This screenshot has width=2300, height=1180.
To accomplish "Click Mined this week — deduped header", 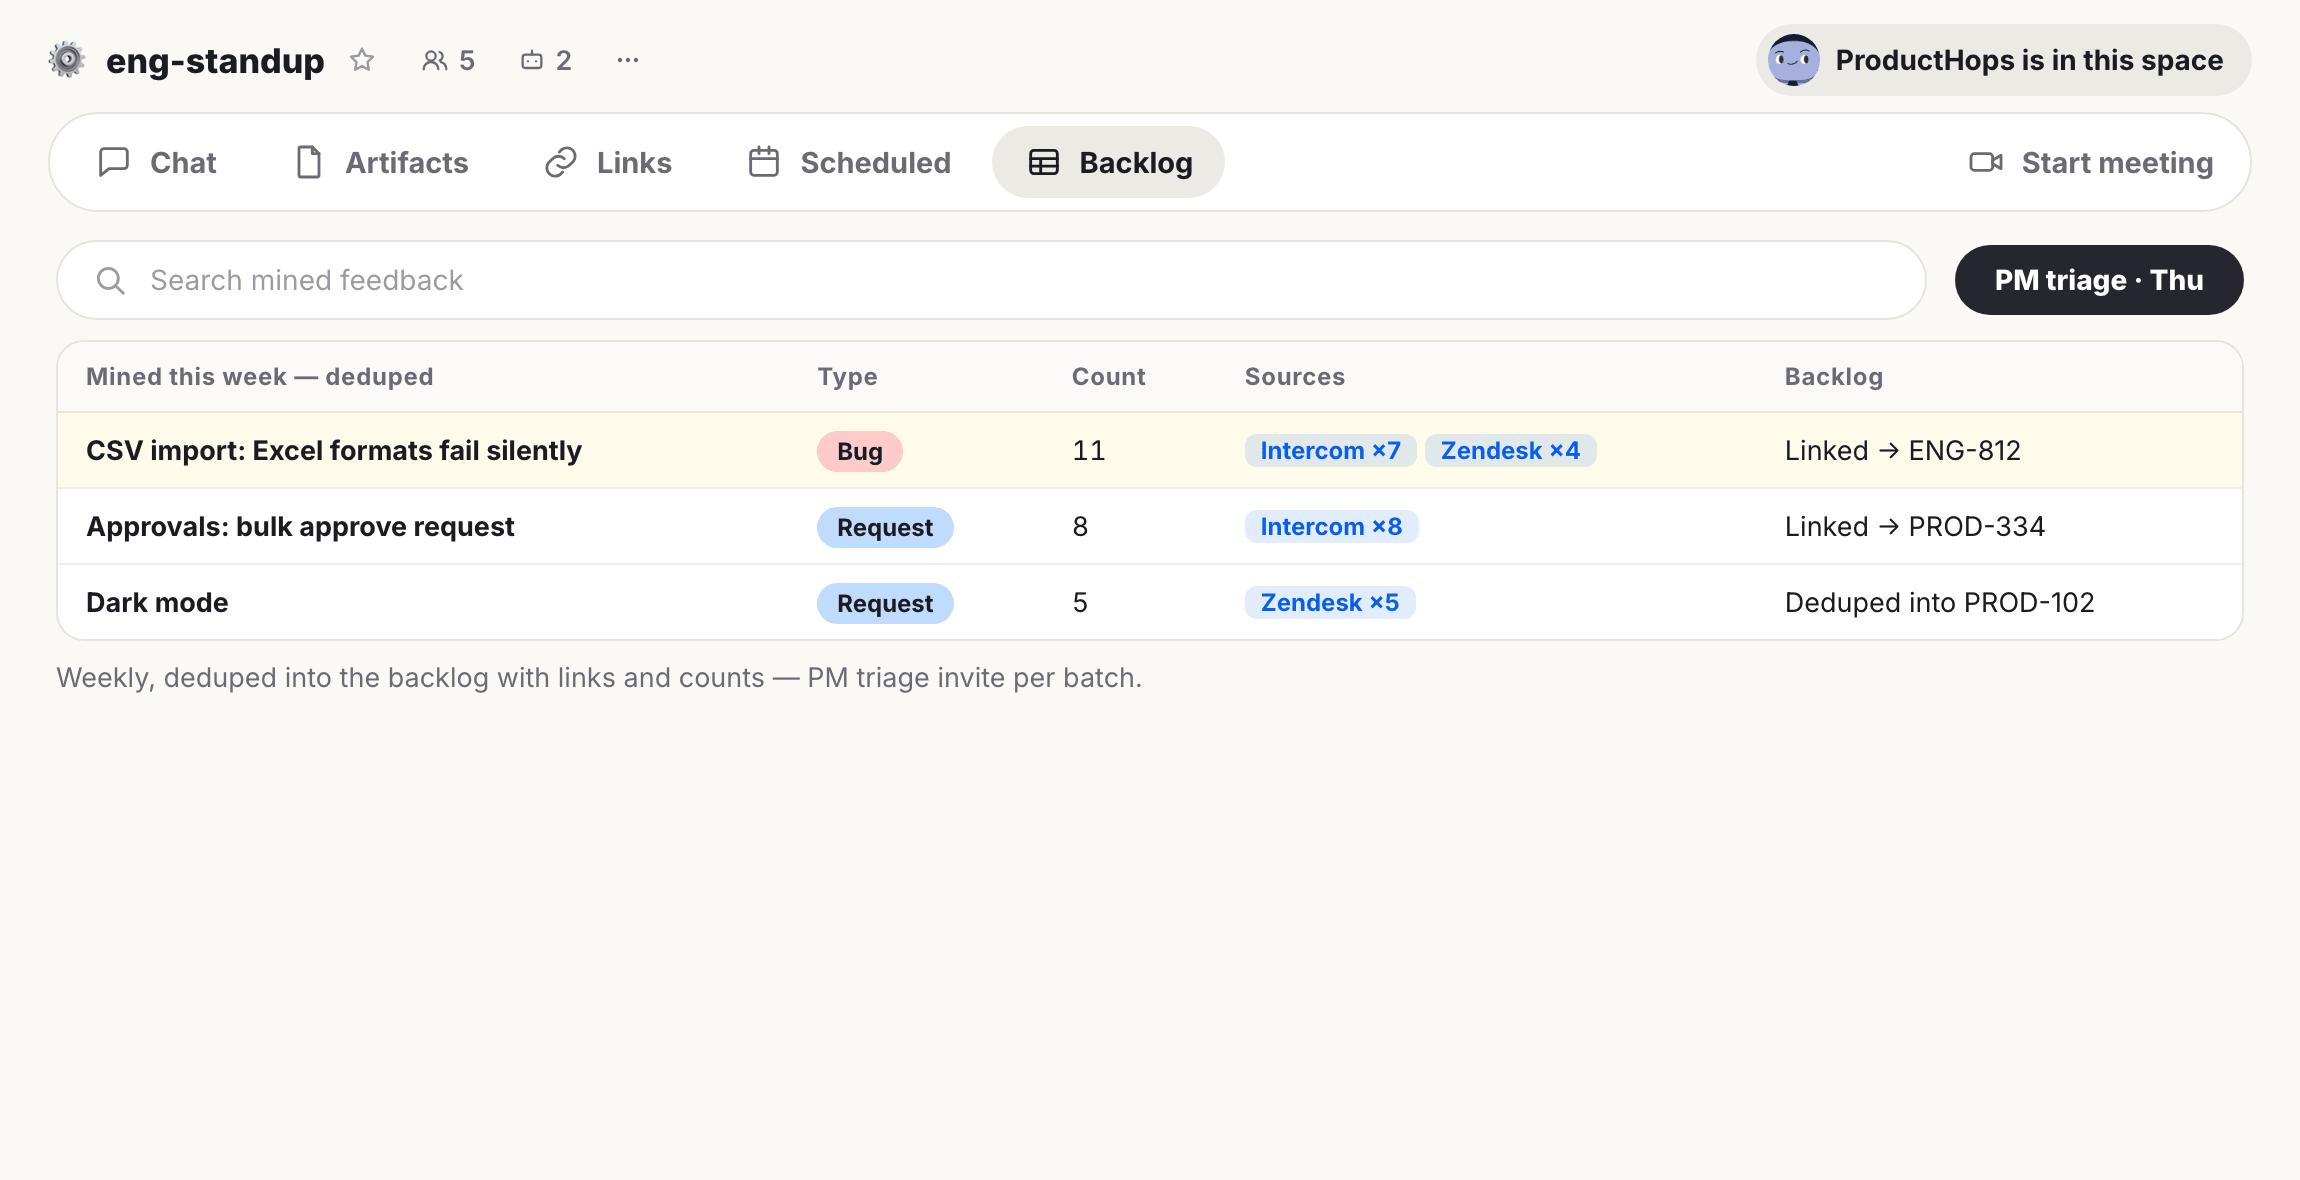I will (x=260, y=376).
